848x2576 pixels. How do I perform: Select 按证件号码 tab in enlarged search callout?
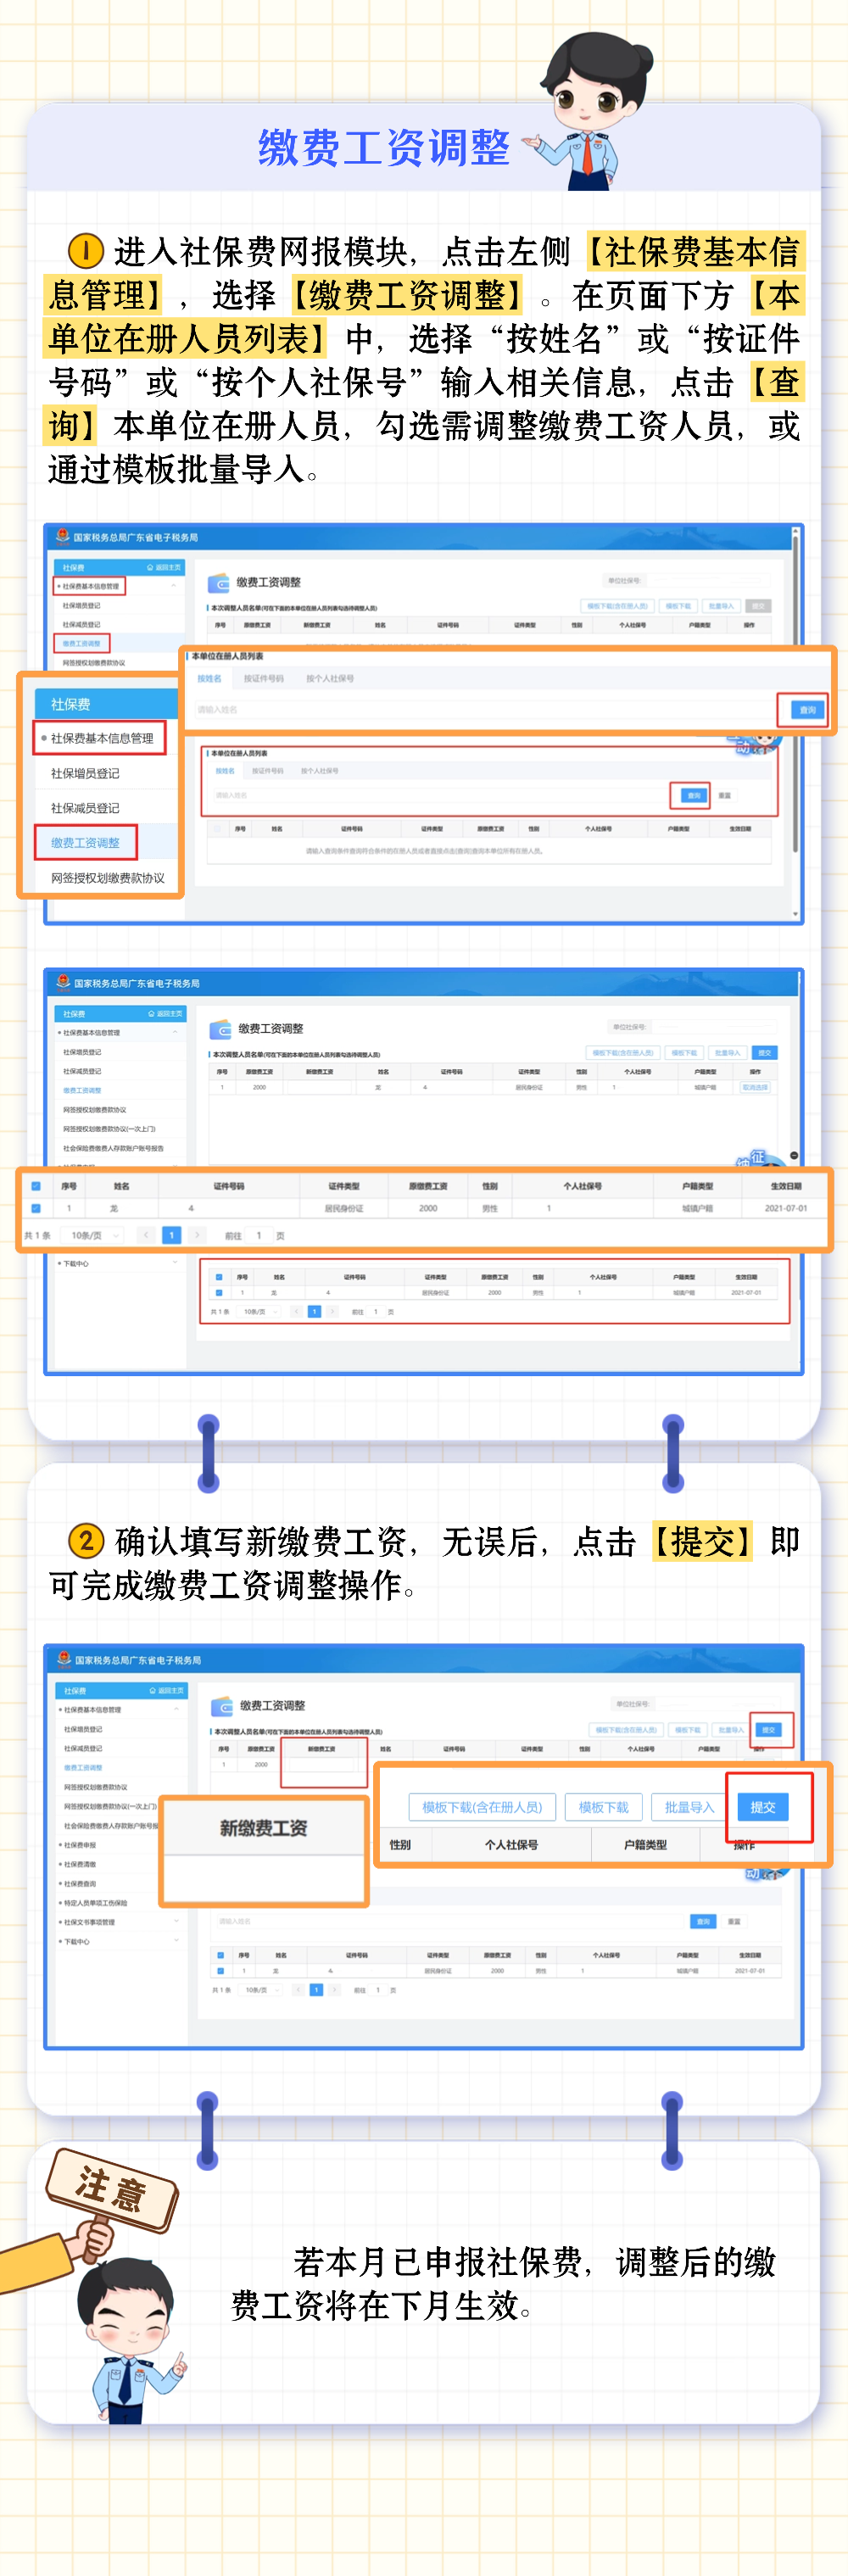[x=263, y=678]
